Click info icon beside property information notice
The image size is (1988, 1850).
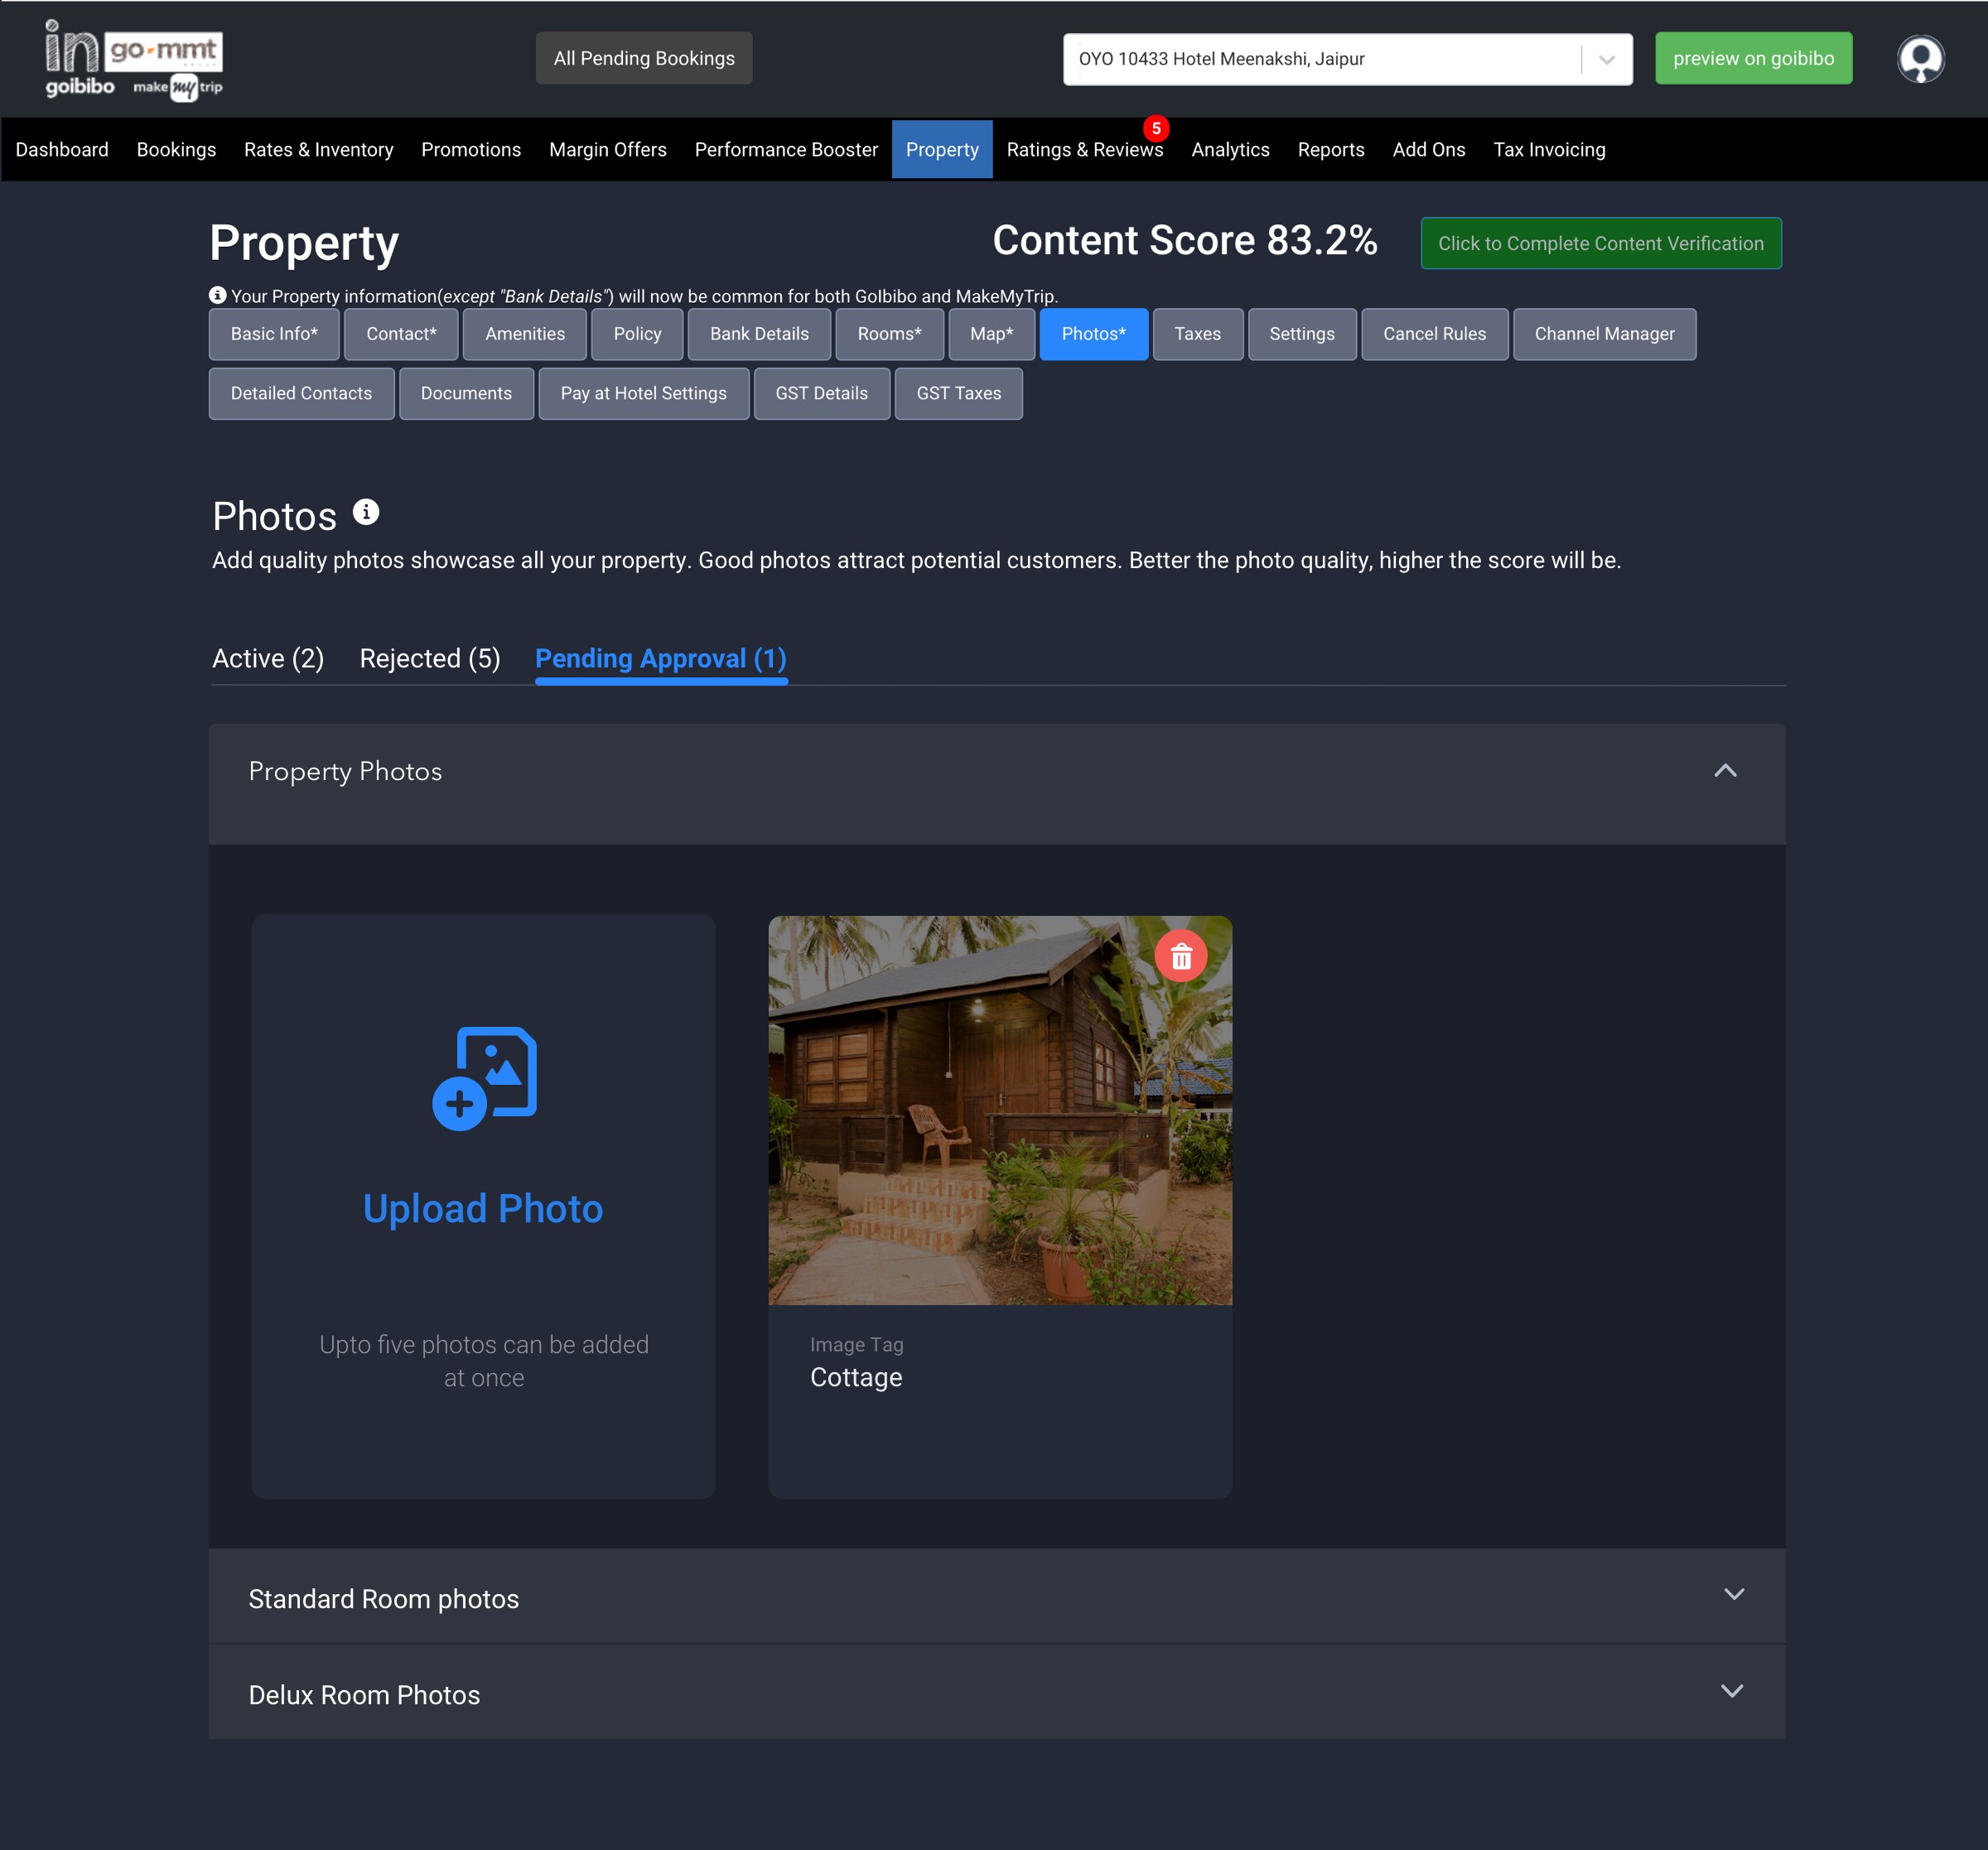point(217,295)
